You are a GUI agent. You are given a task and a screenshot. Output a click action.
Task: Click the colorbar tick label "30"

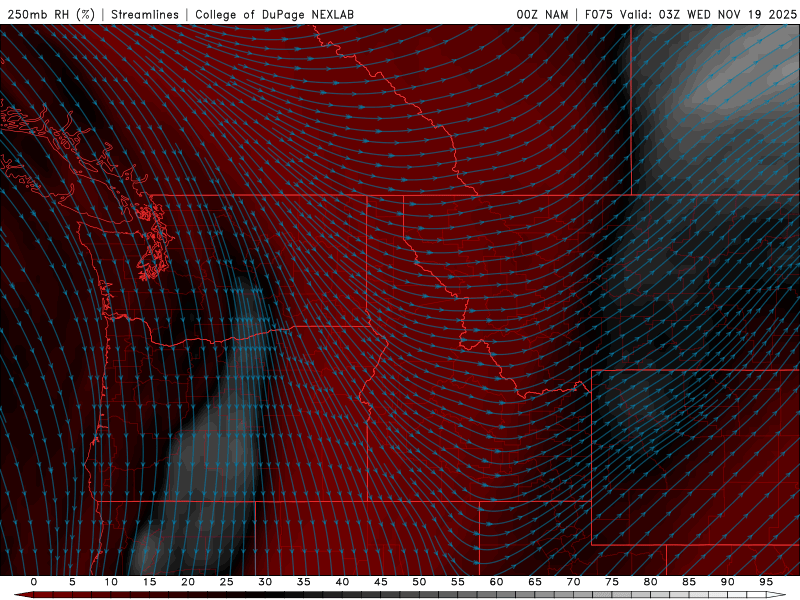(265, 582)
